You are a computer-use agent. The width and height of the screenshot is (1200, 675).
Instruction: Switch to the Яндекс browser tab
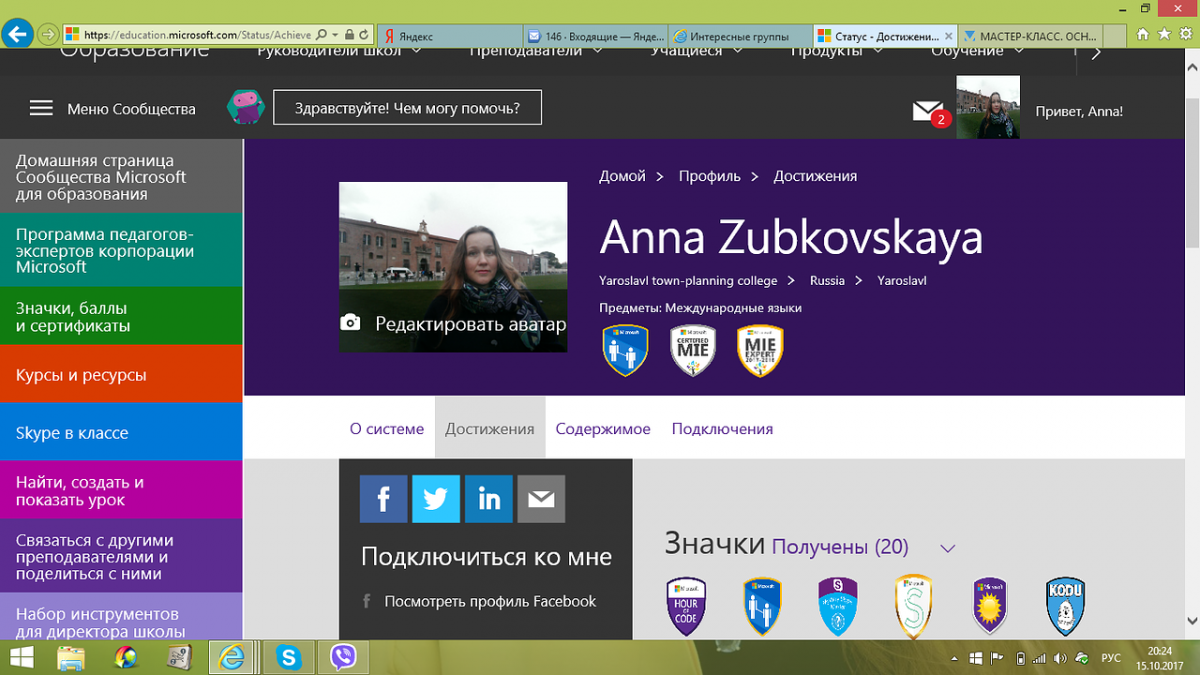pos(449,36)
